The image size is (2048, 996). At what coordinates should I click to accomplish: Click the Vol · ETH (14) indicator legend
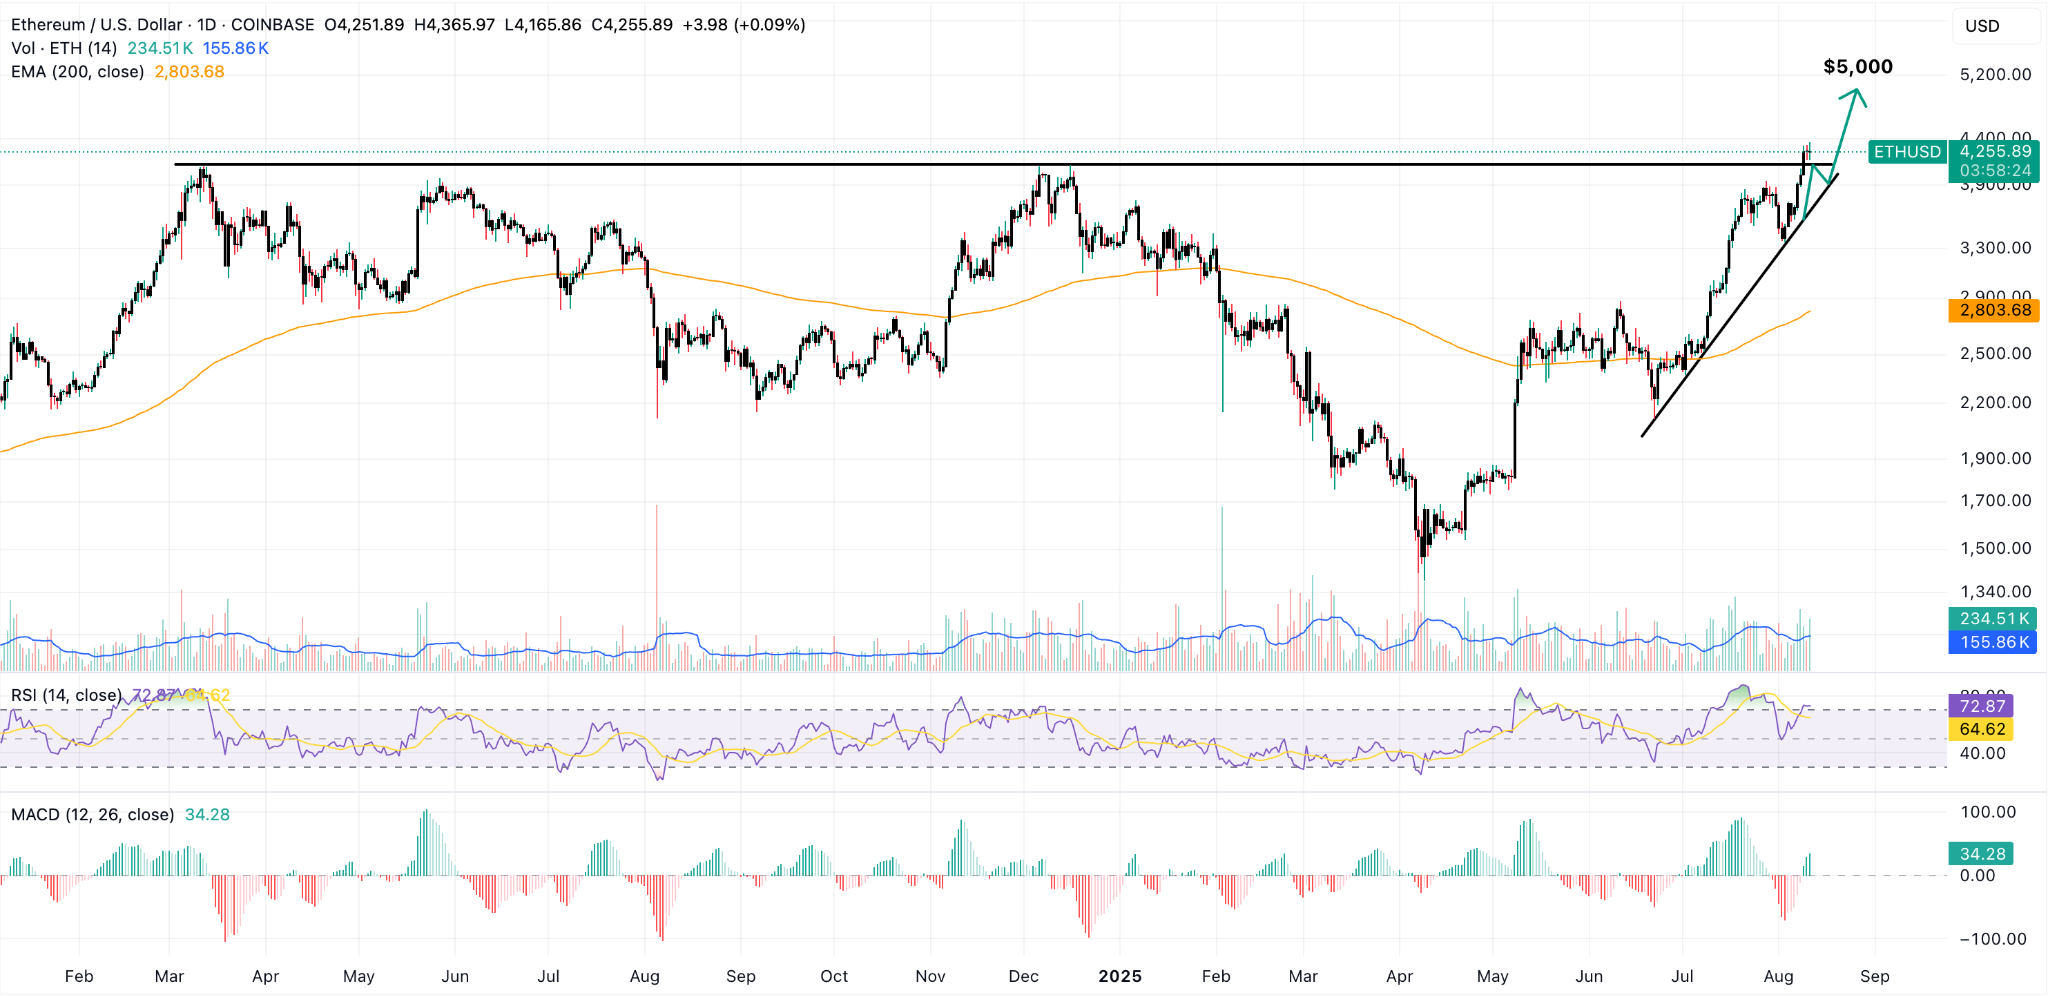pyautogui.click(x=65, y=47)
